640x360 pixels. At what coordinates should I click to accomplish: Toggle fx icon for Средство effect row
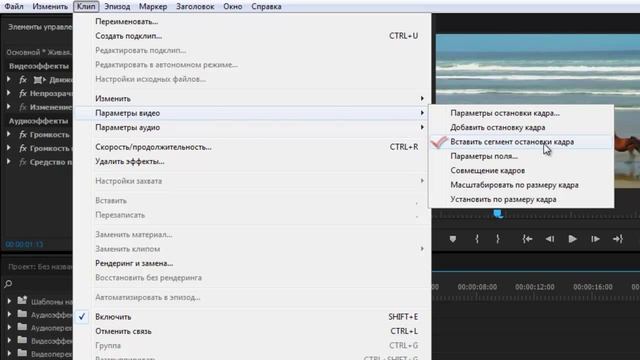pyautogui.click(x=23, y=162)
